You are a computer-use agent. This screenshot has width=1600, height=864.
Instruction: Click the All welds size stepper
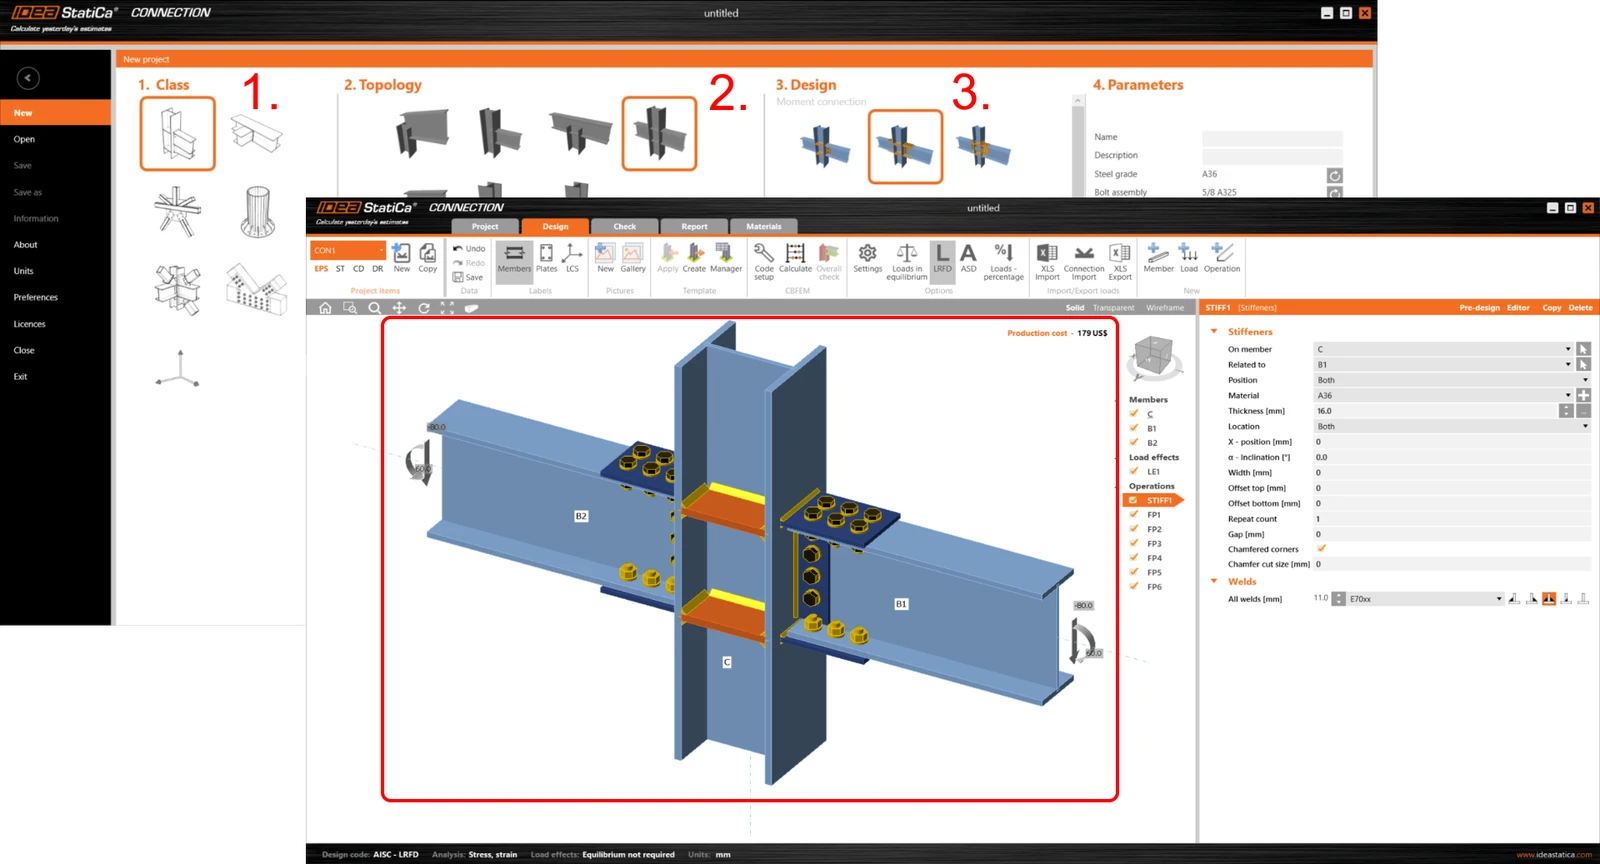click(x=1338, y=599)
